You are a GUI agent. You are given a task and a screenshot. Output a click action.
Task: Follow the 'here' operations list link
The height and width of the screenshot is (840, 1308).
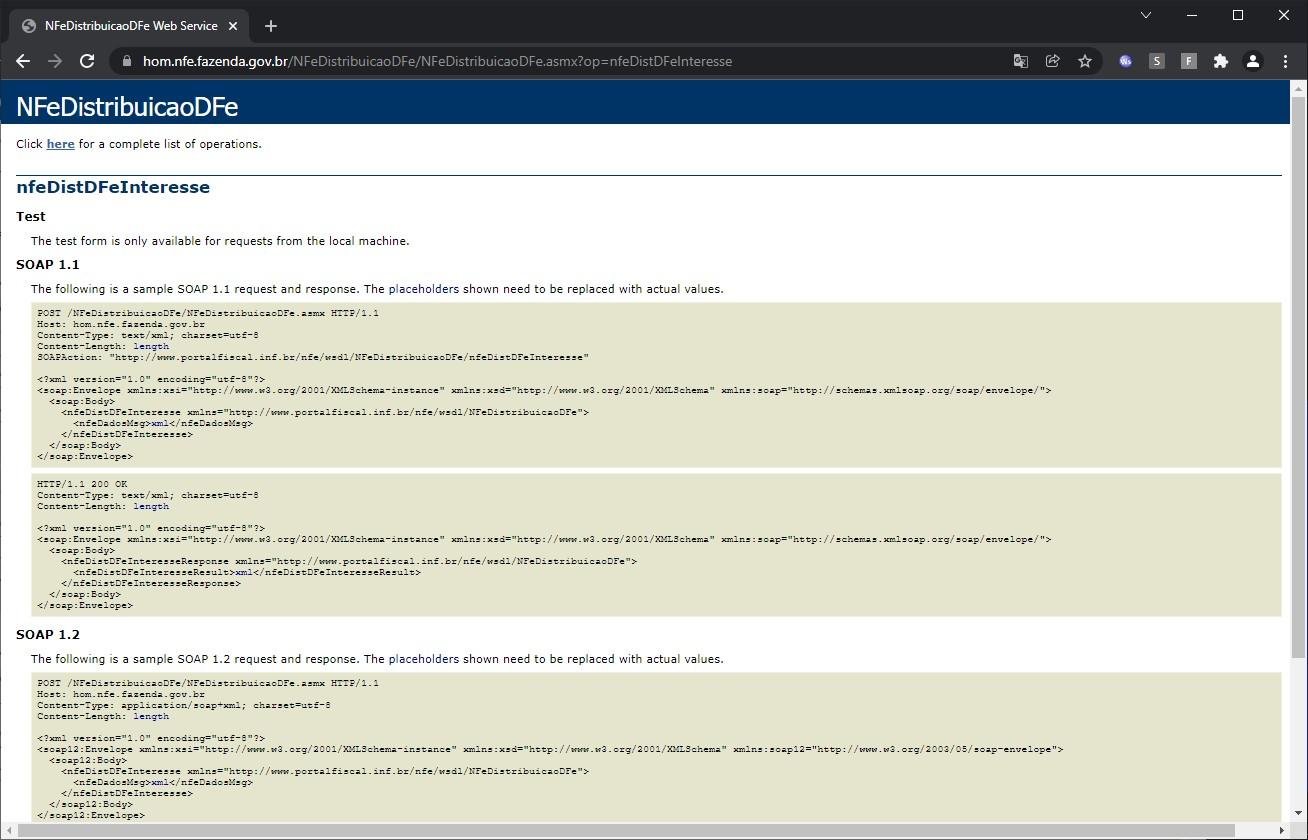point(60,144)
